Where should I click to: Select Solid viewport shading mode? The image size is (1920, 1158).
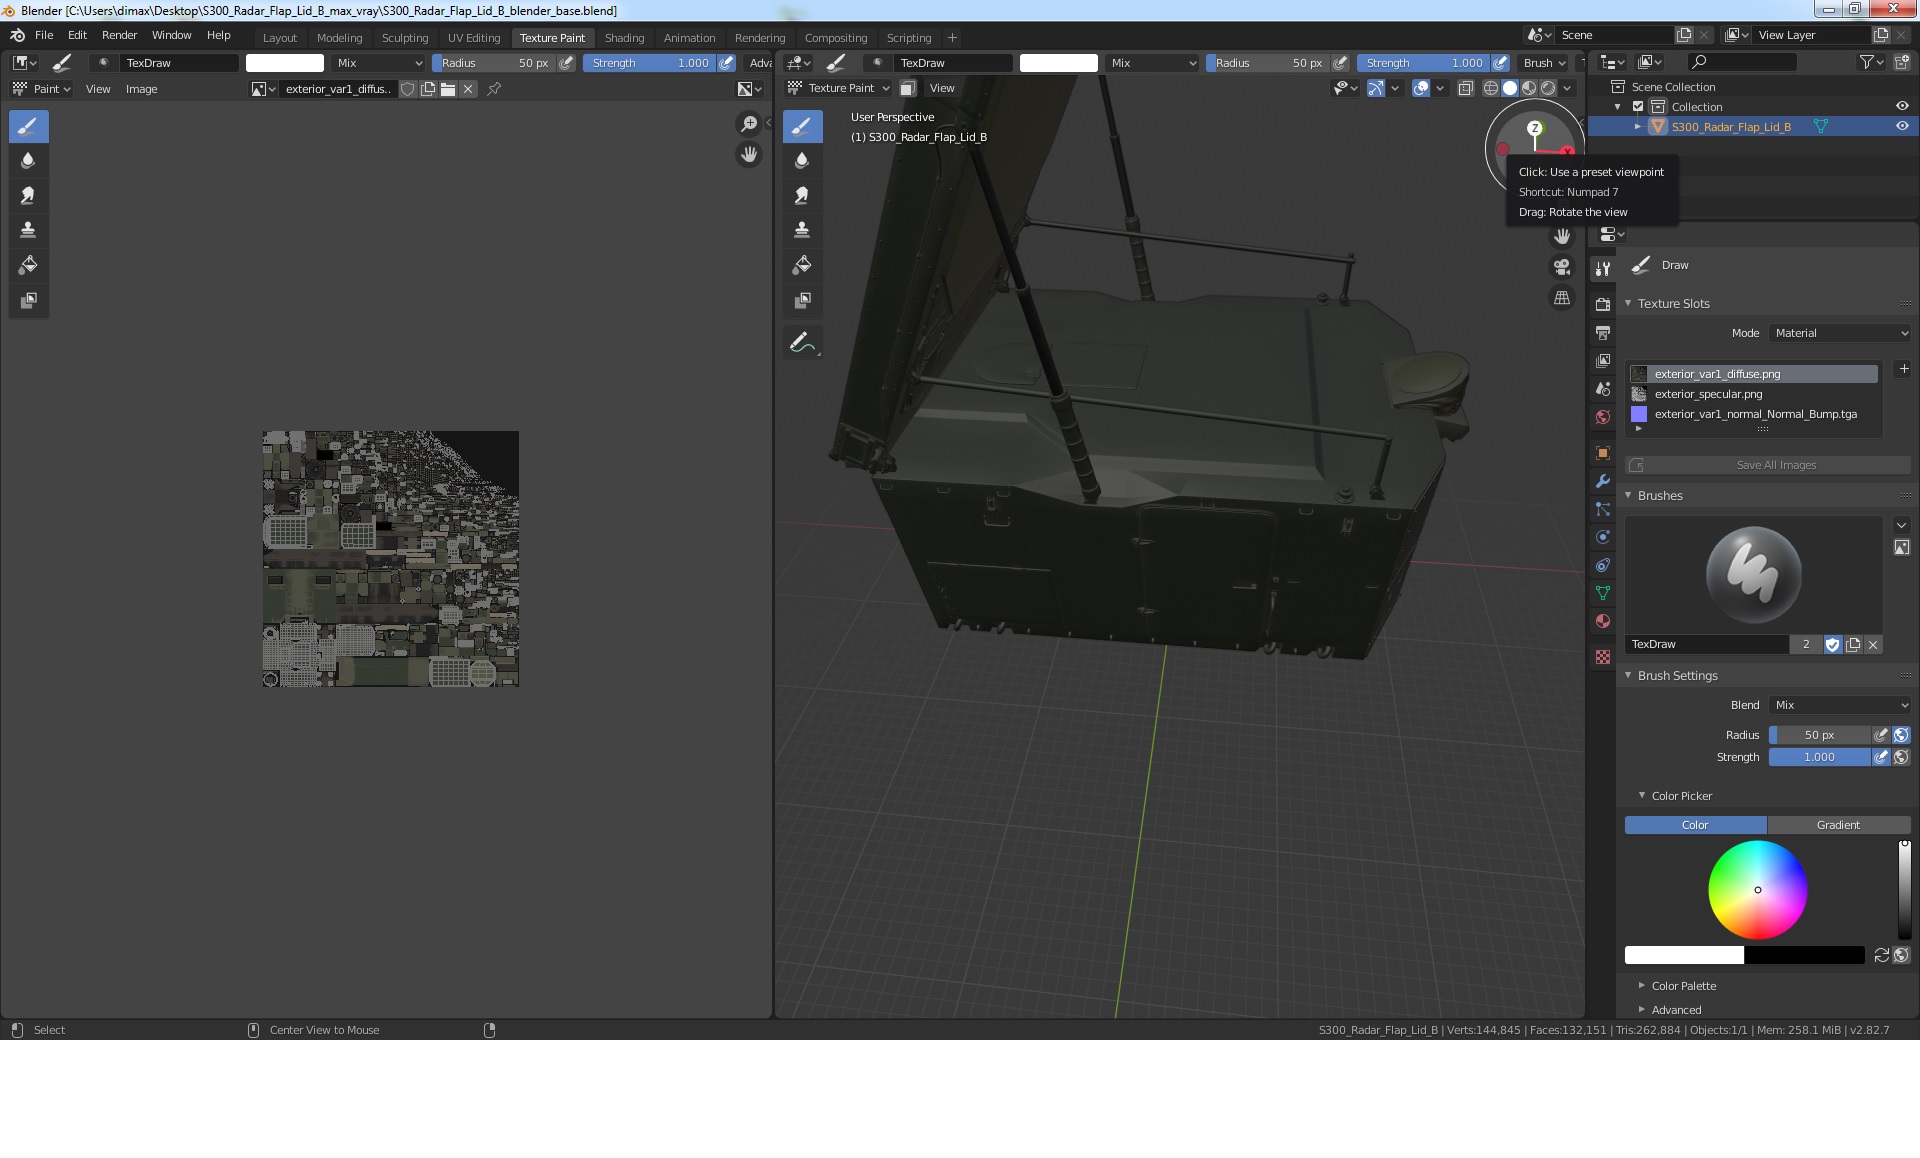(x=1510, y=88)
